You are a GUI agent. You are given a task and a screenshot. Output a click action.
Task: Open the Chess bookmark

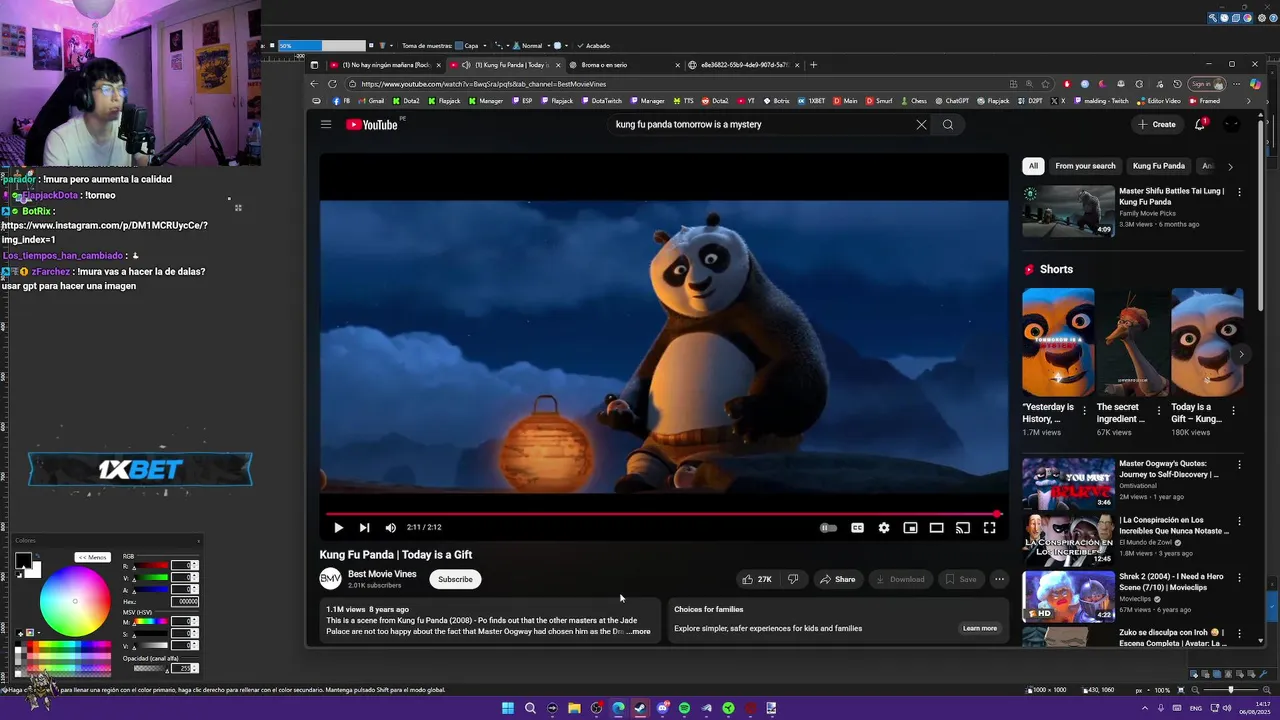pos(913,101)
